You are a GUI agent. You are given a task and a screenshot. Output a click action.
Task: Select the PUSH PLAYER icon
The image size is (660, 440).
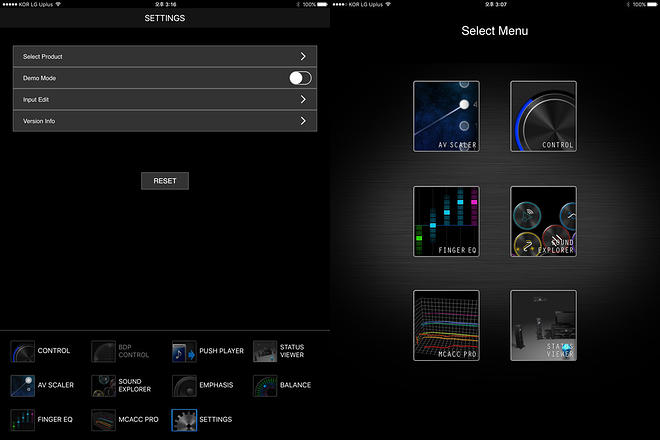(x=184, y=351)
